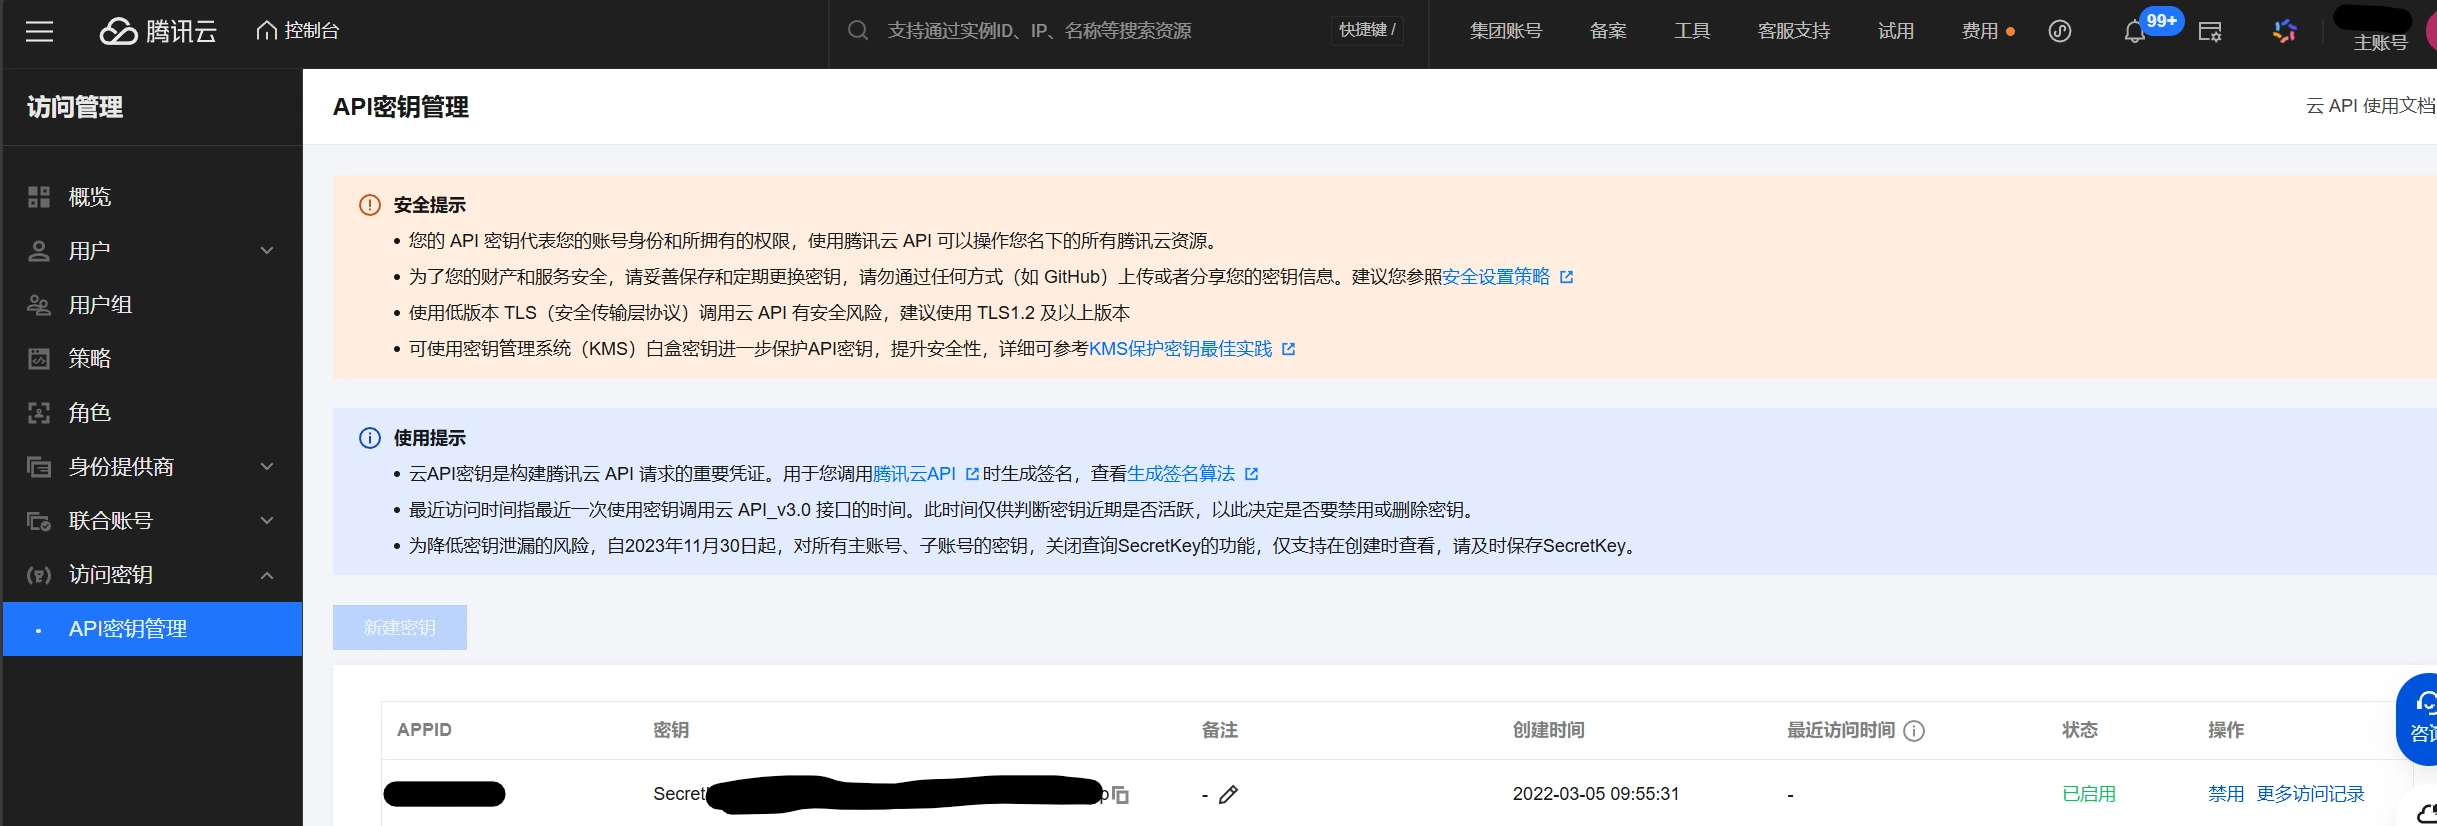Screen dimensions: 2437x826
Task: Open the hamburger navigation menu
Action: [39, 31]
